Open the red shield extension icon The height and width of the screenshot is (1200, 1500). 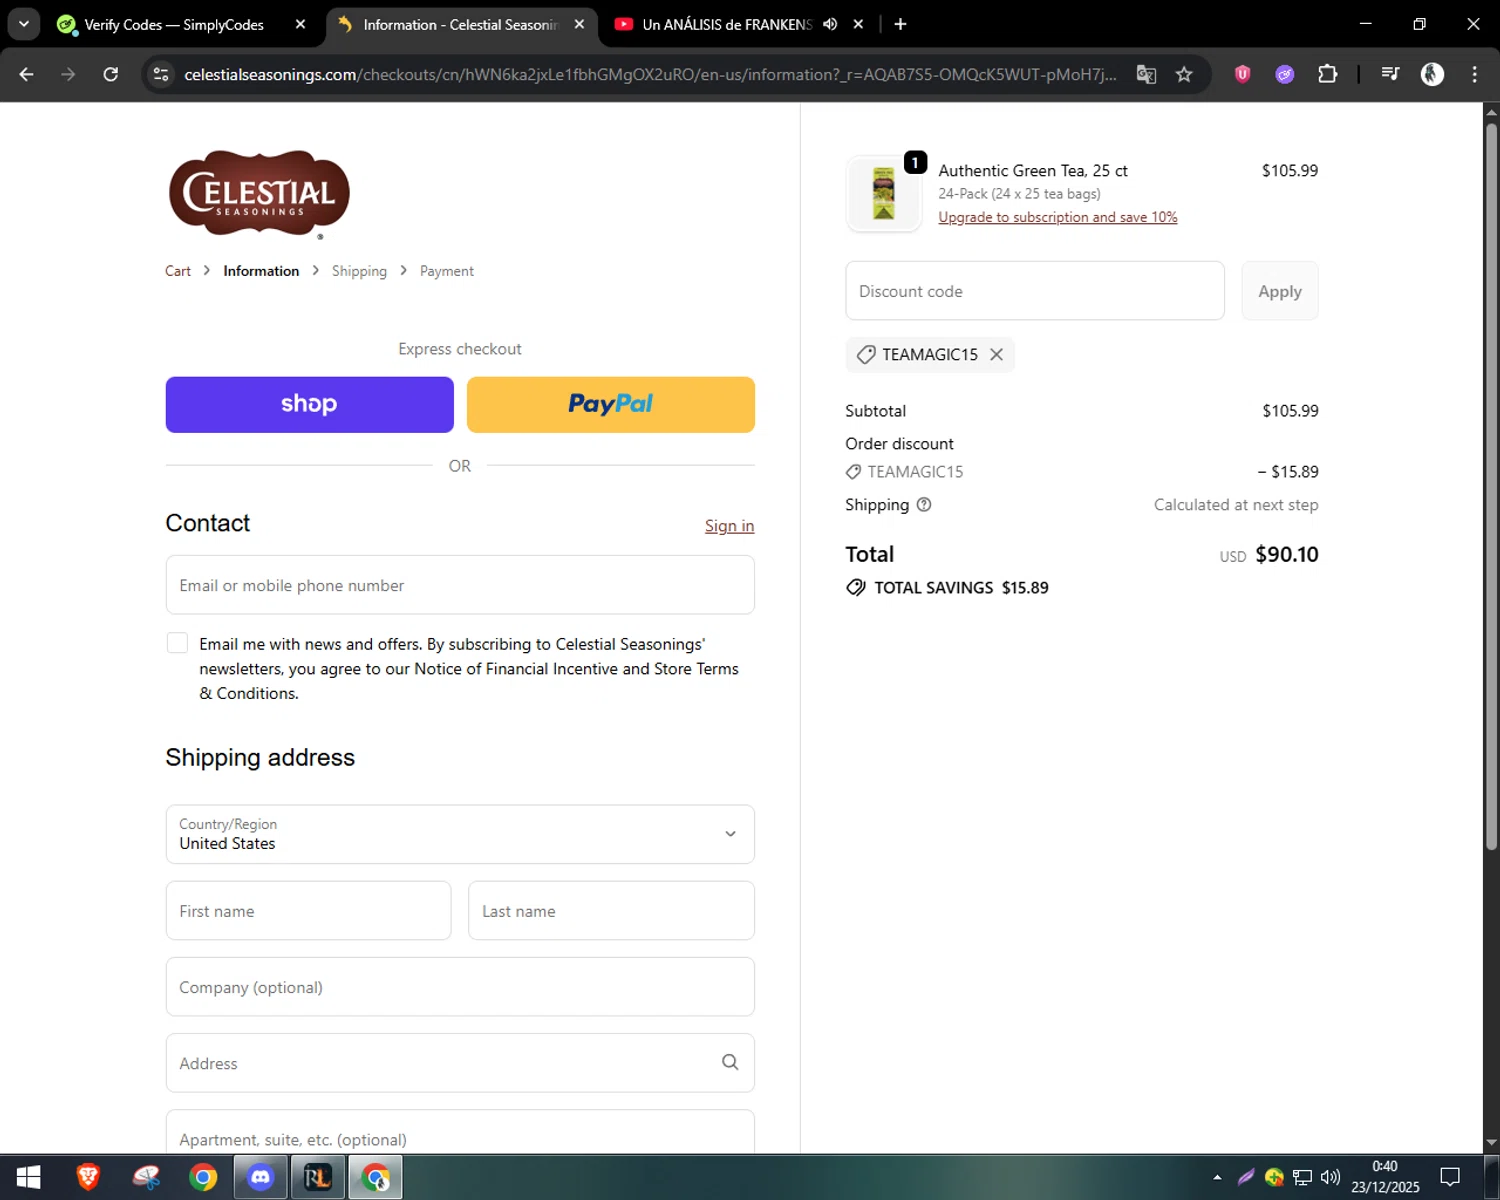[x=1242, y=74]
